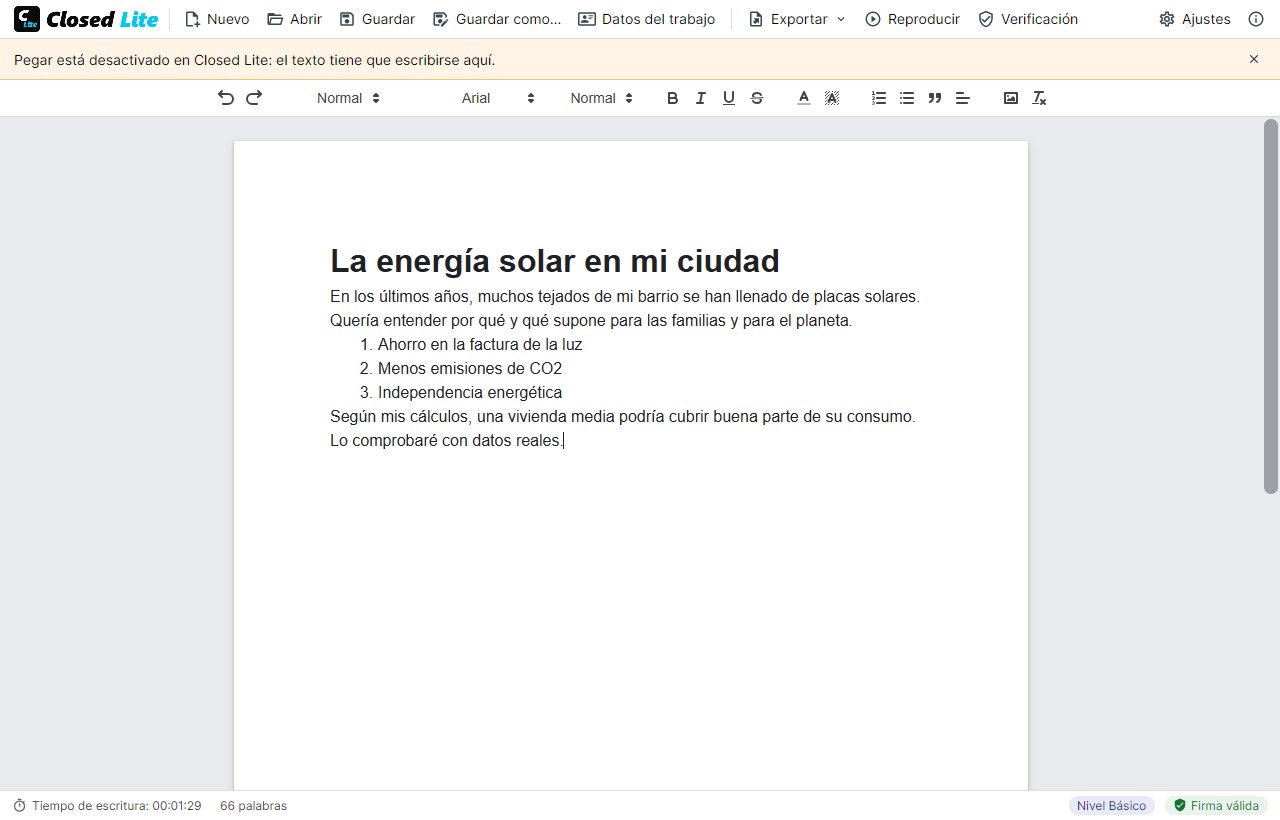1280x820 pixels.
Task: Open a file with Abrir
Action: point(294,19)
